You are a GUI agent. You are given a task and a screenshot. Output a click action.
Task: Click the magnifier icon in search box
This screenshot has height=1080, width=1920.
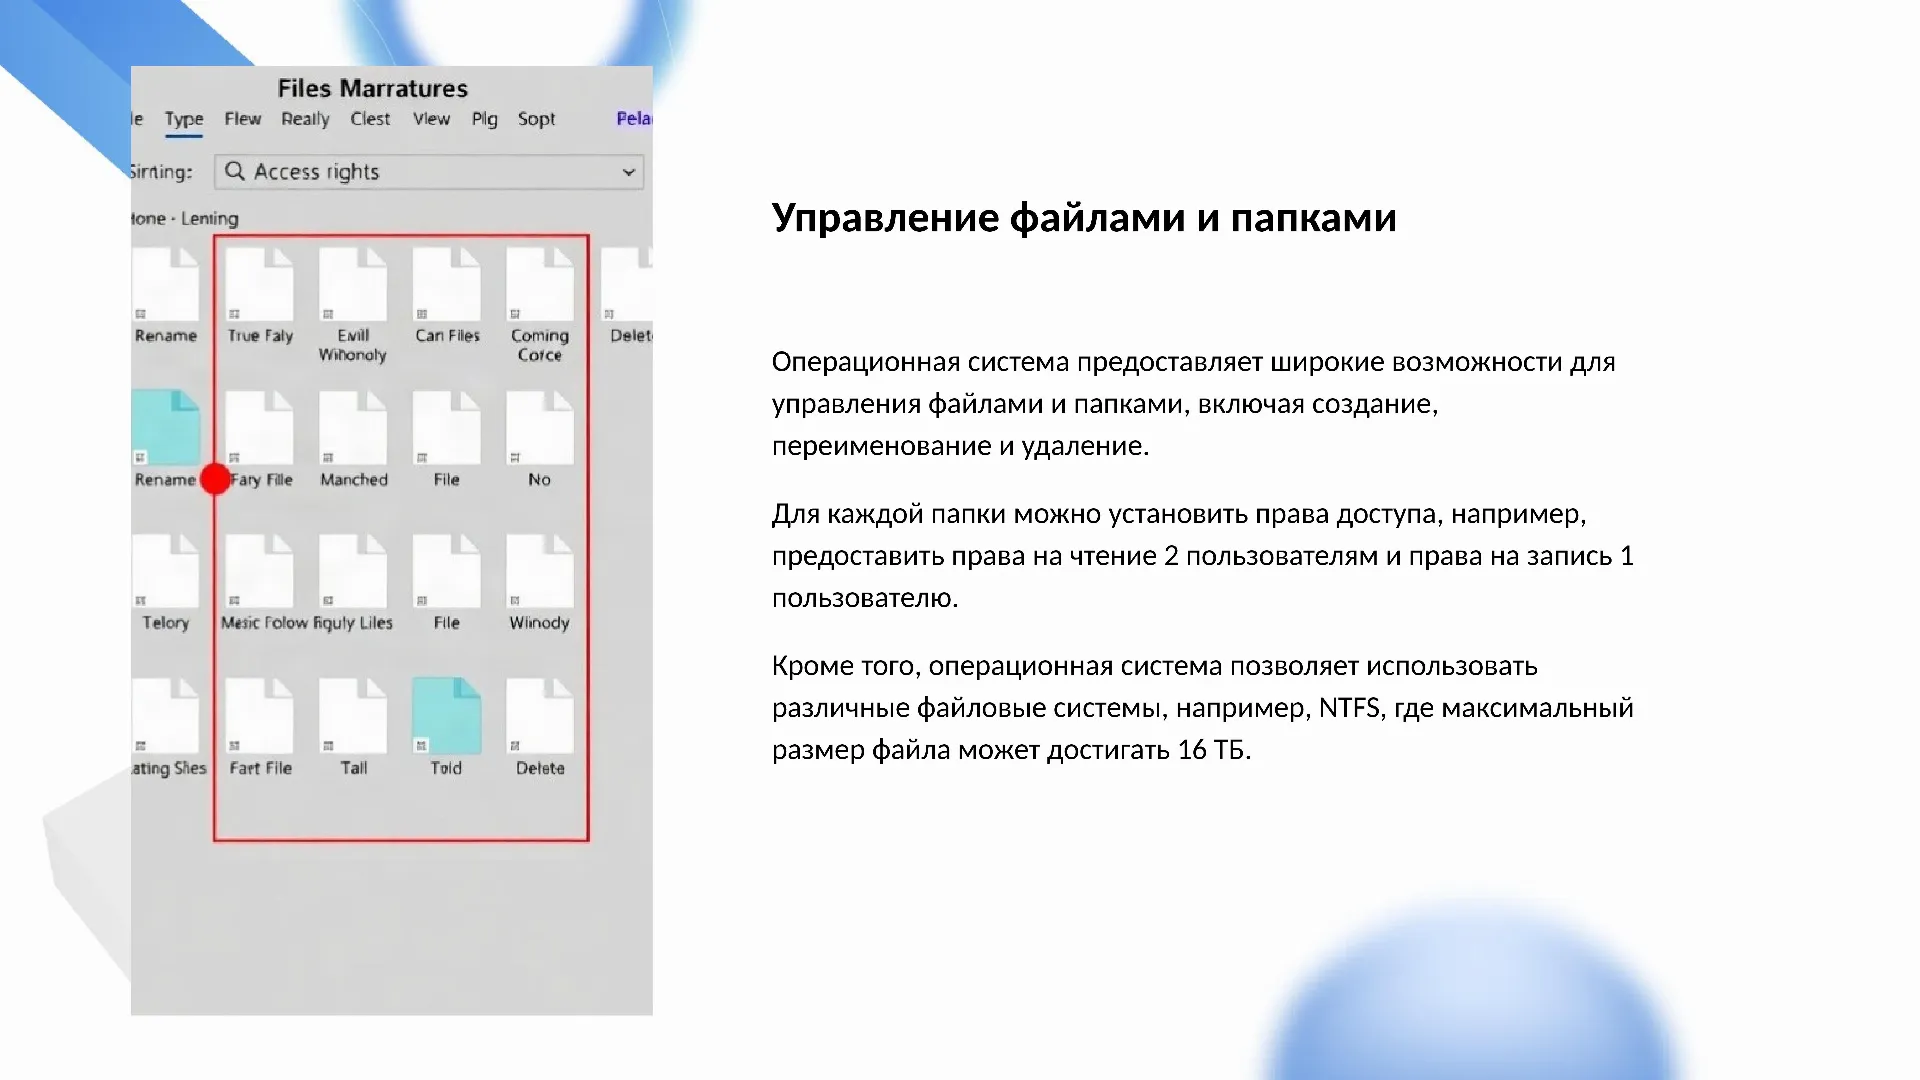pos(235,171)
